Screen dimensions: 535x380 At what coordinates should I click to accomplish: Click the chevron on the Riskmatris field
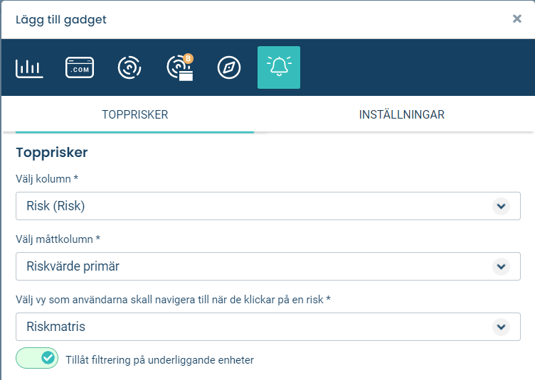pyautogui.click(x=501, y=327)
